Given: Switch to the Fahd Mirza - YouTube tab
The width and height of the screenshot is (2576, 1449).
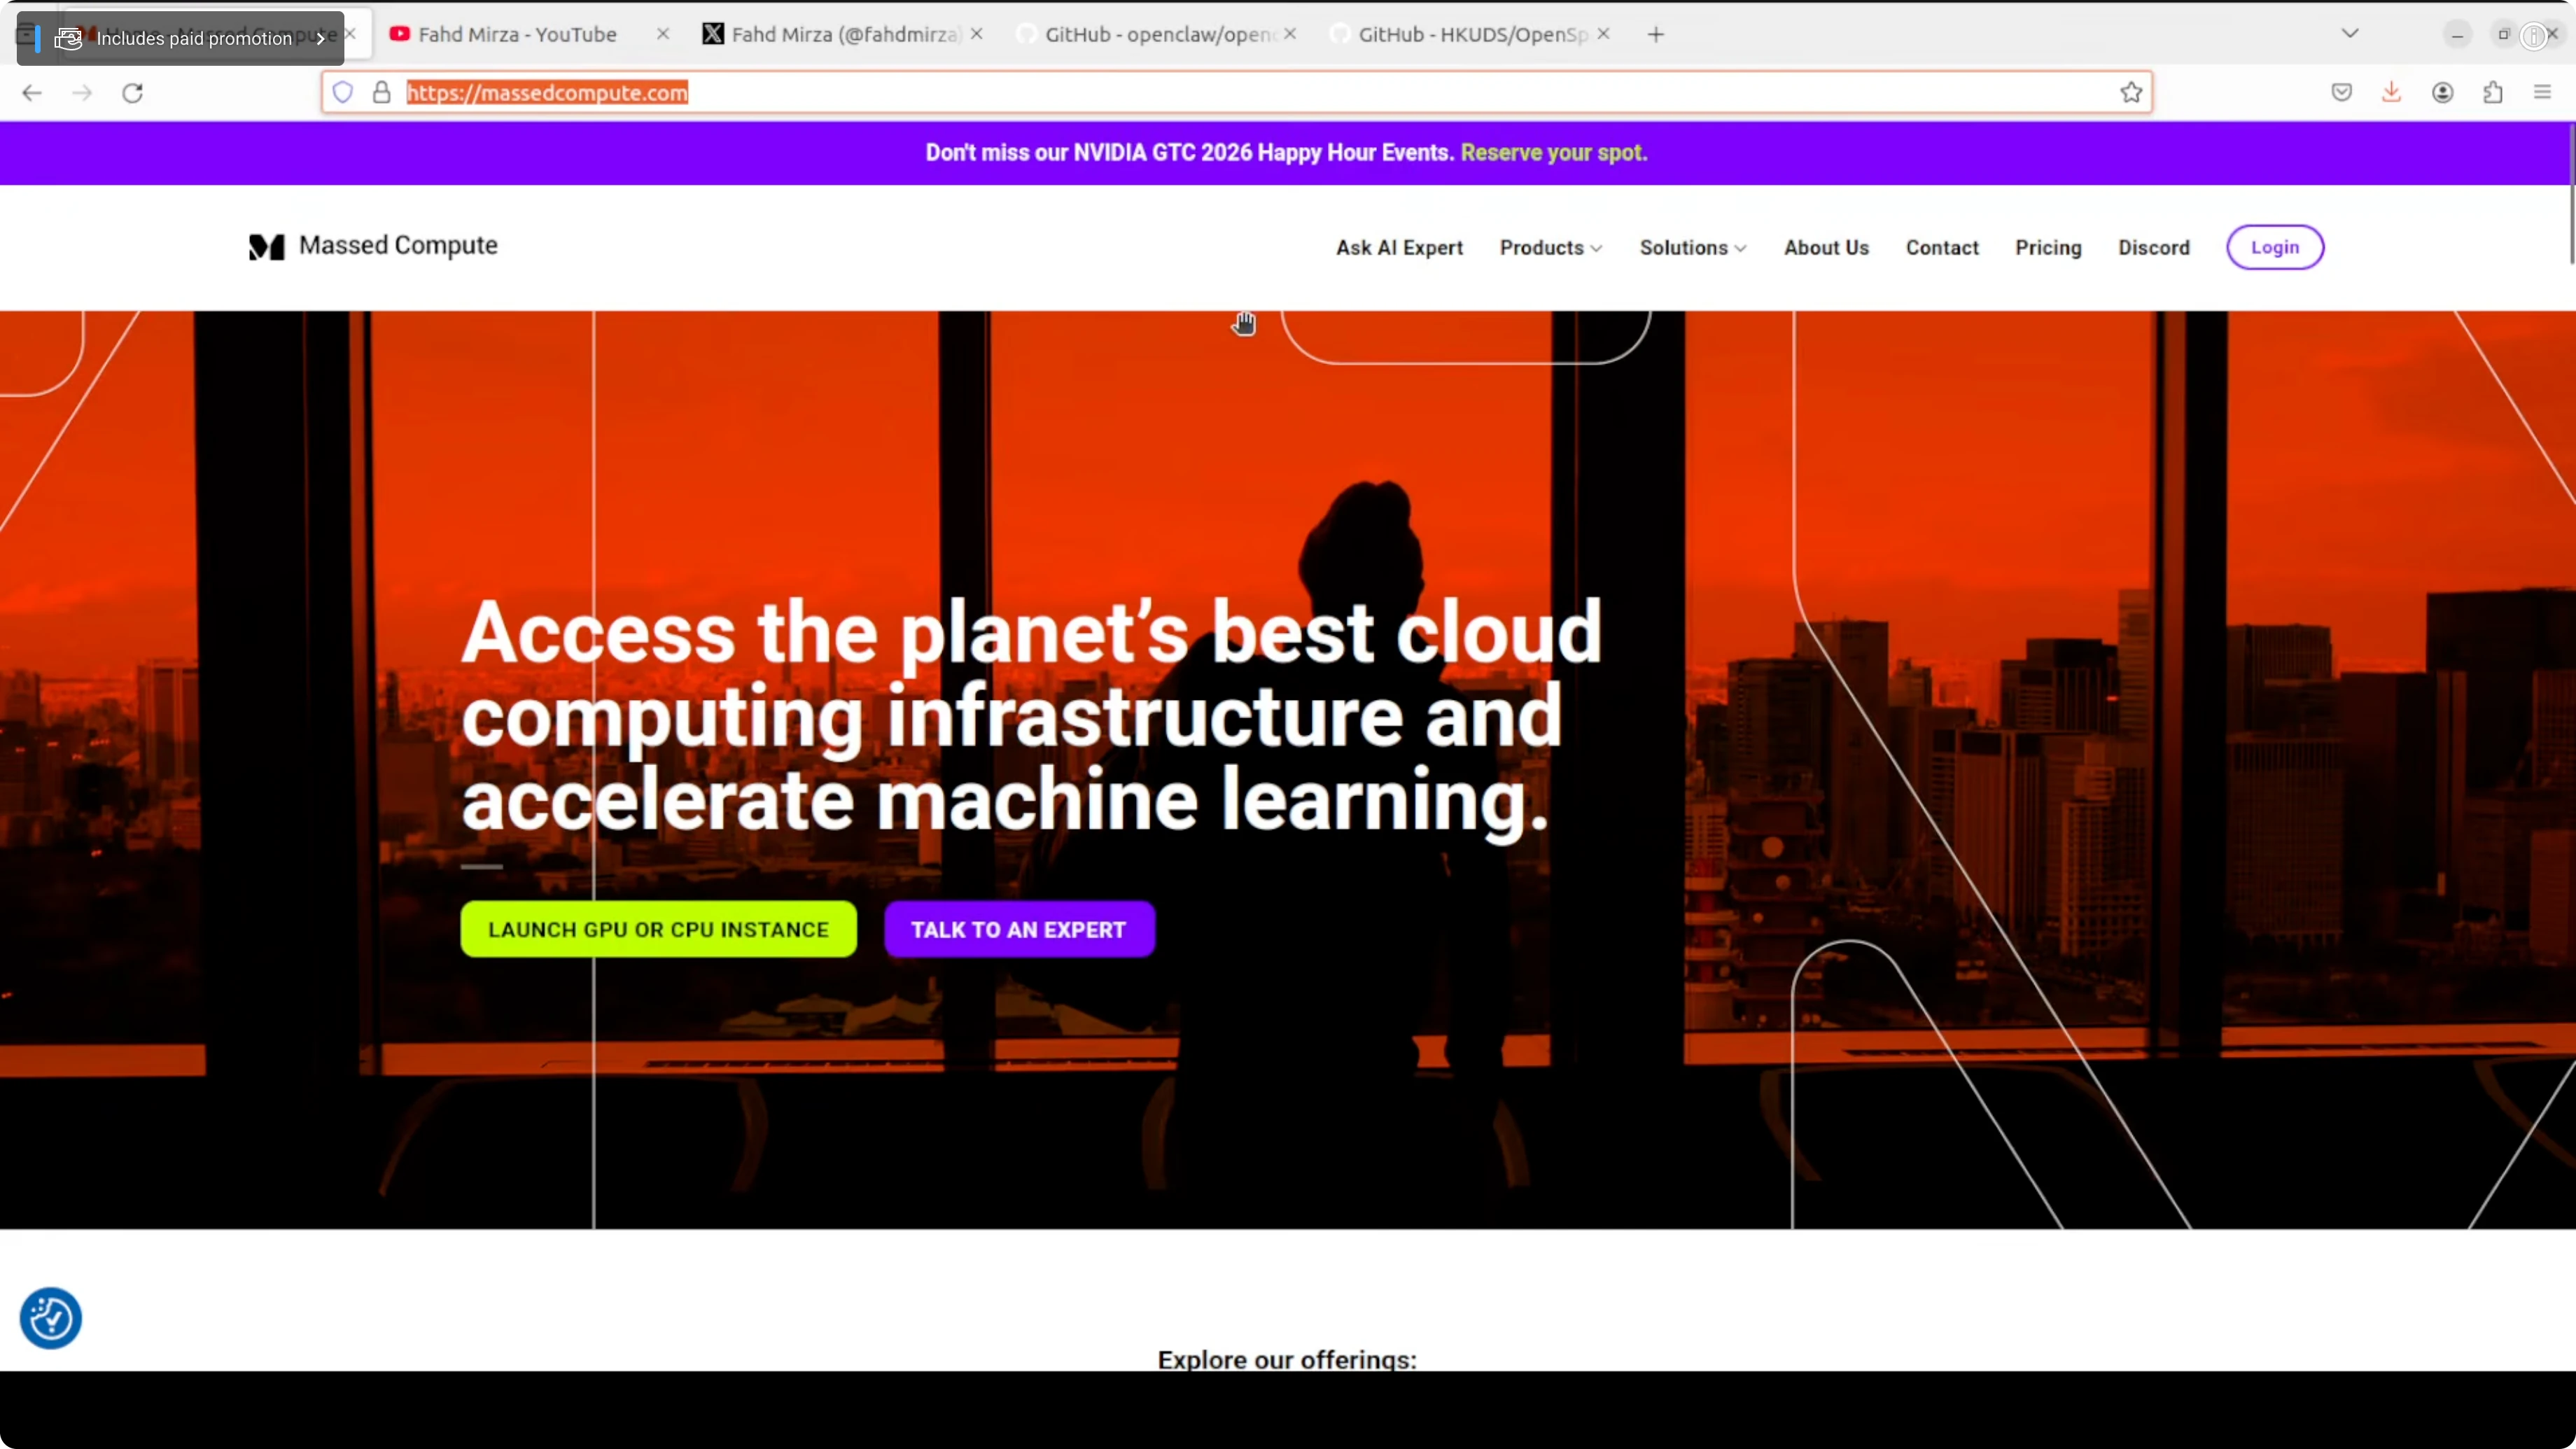Looking at the screenshot, I should 517,34.
